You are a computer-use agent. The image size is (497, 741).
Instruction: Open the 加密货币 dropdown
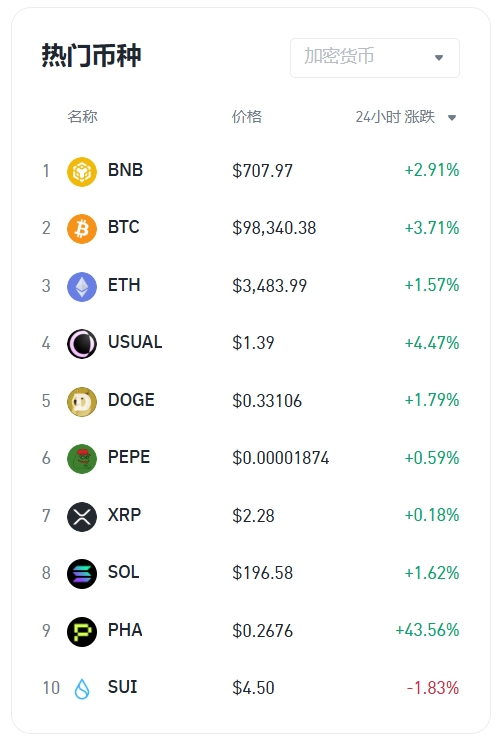tap(375, 58)
